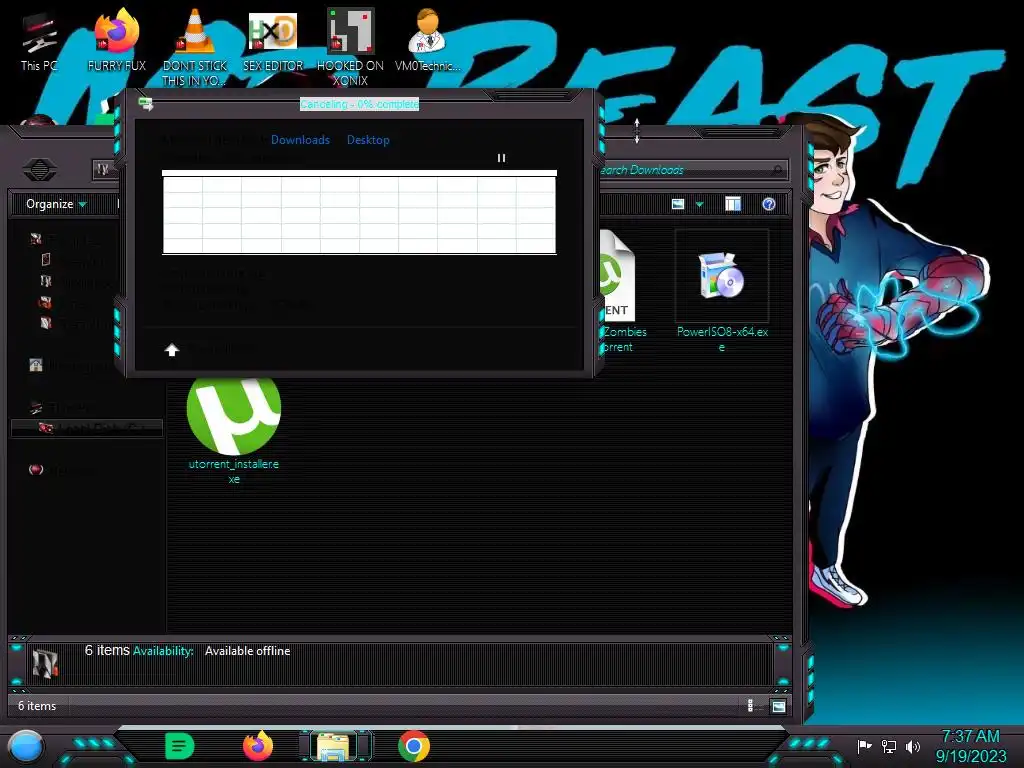Open the volume speaker tray icon
This screenshot has width=1024, height=768.
[x=913, y=746]
